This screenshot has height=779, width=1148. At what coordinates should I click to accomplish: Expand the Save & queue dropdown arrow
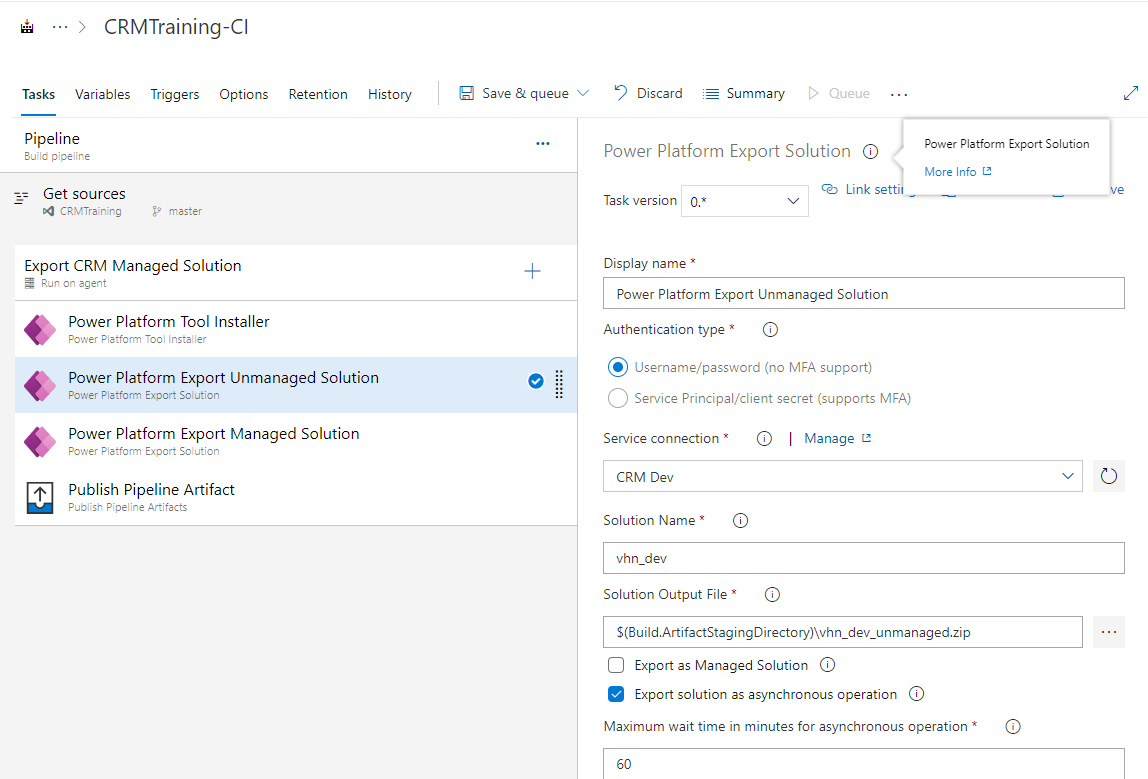coord(584,93)
